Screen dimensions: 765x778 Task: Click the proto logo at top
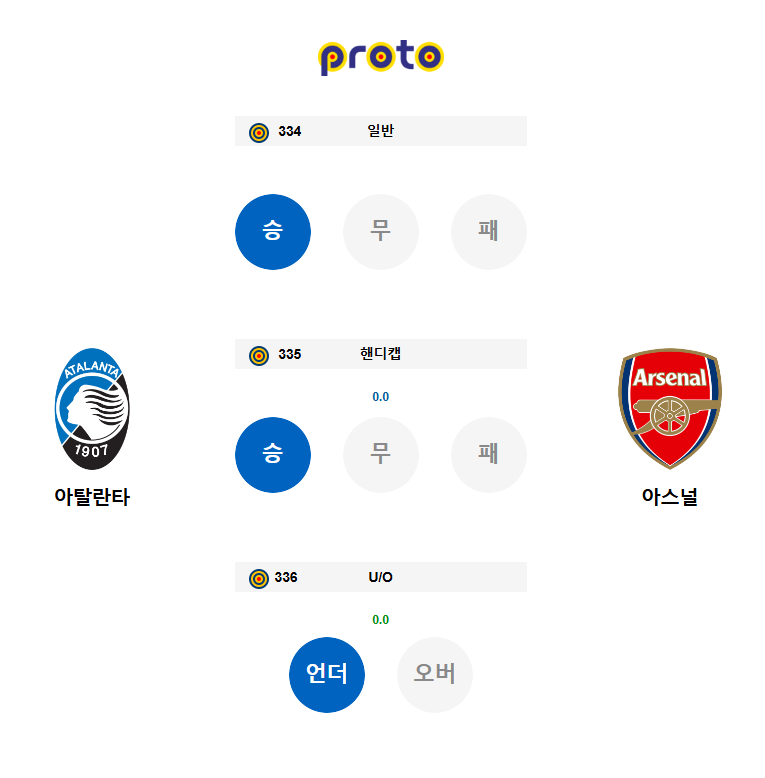[381, 57]
